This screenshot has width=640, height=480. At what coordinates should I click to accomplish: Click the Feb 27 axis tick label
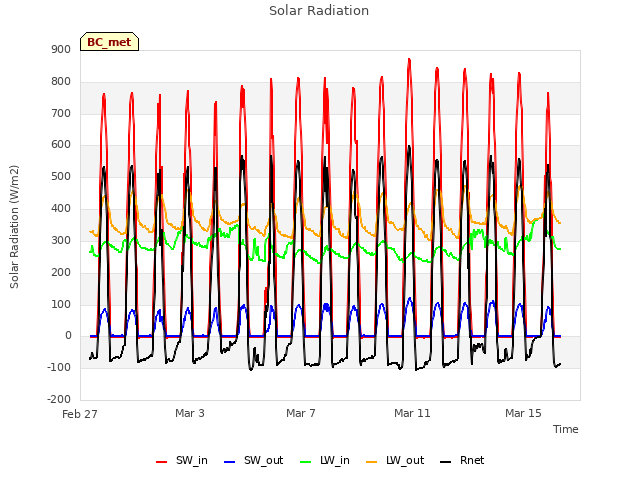click(x=80, y=414)
